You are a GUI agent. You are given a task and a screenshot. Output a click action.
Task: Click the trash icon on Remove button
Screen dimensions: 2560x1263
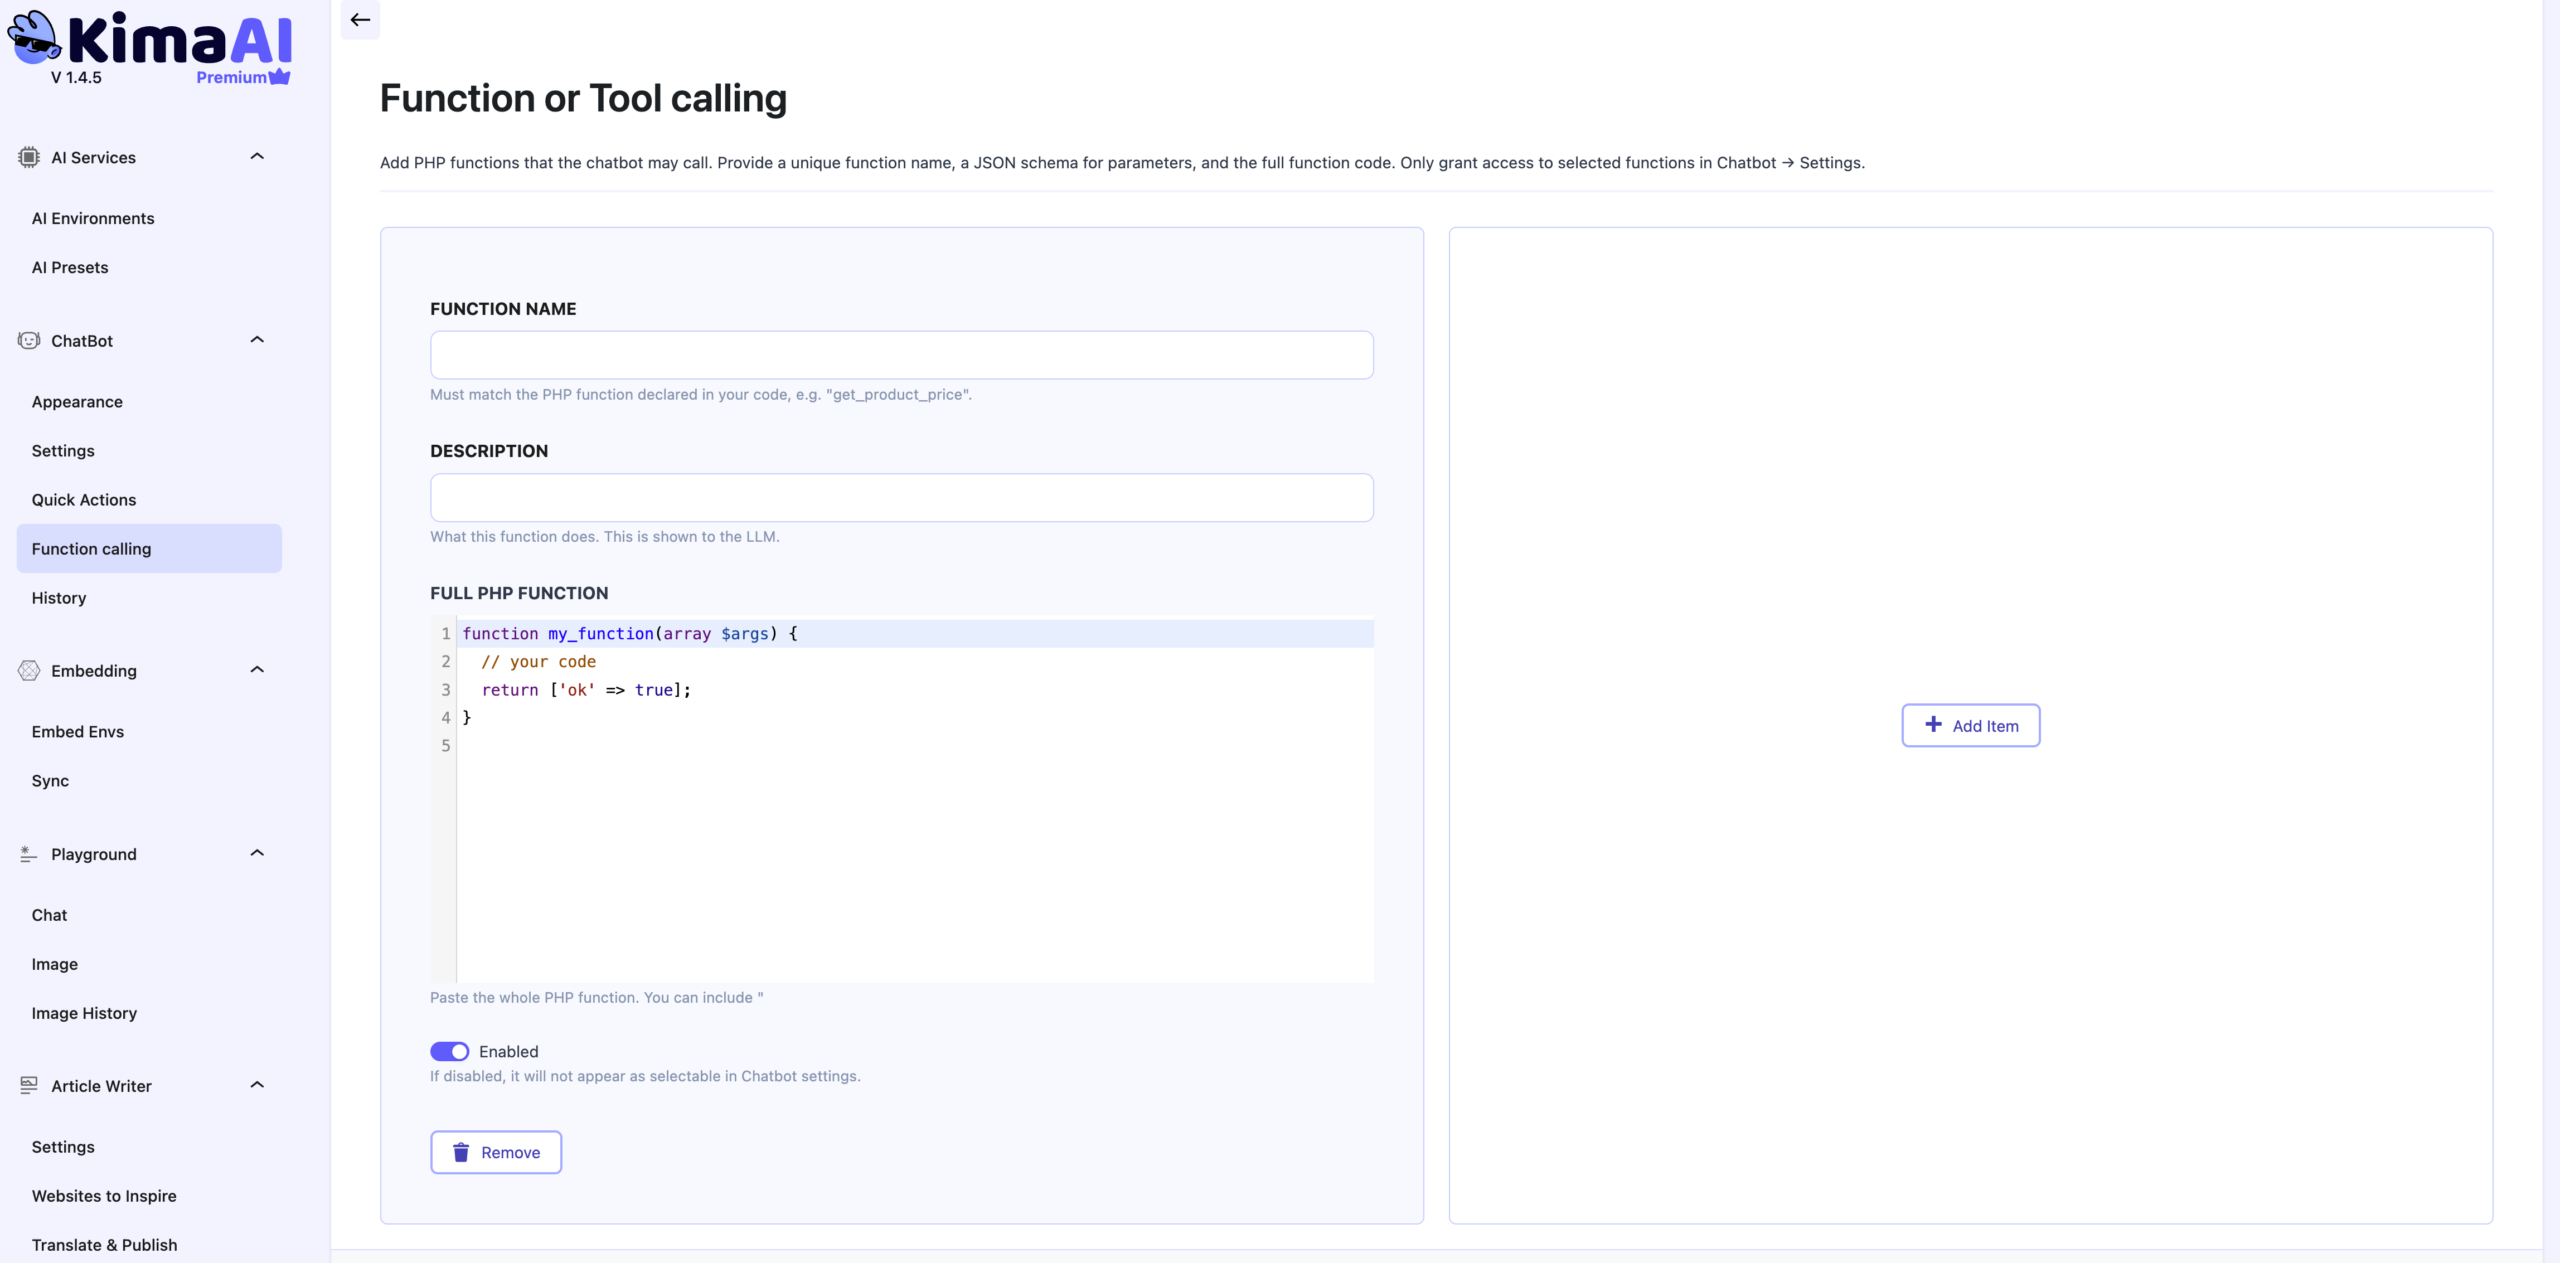tap(461, 1152)
